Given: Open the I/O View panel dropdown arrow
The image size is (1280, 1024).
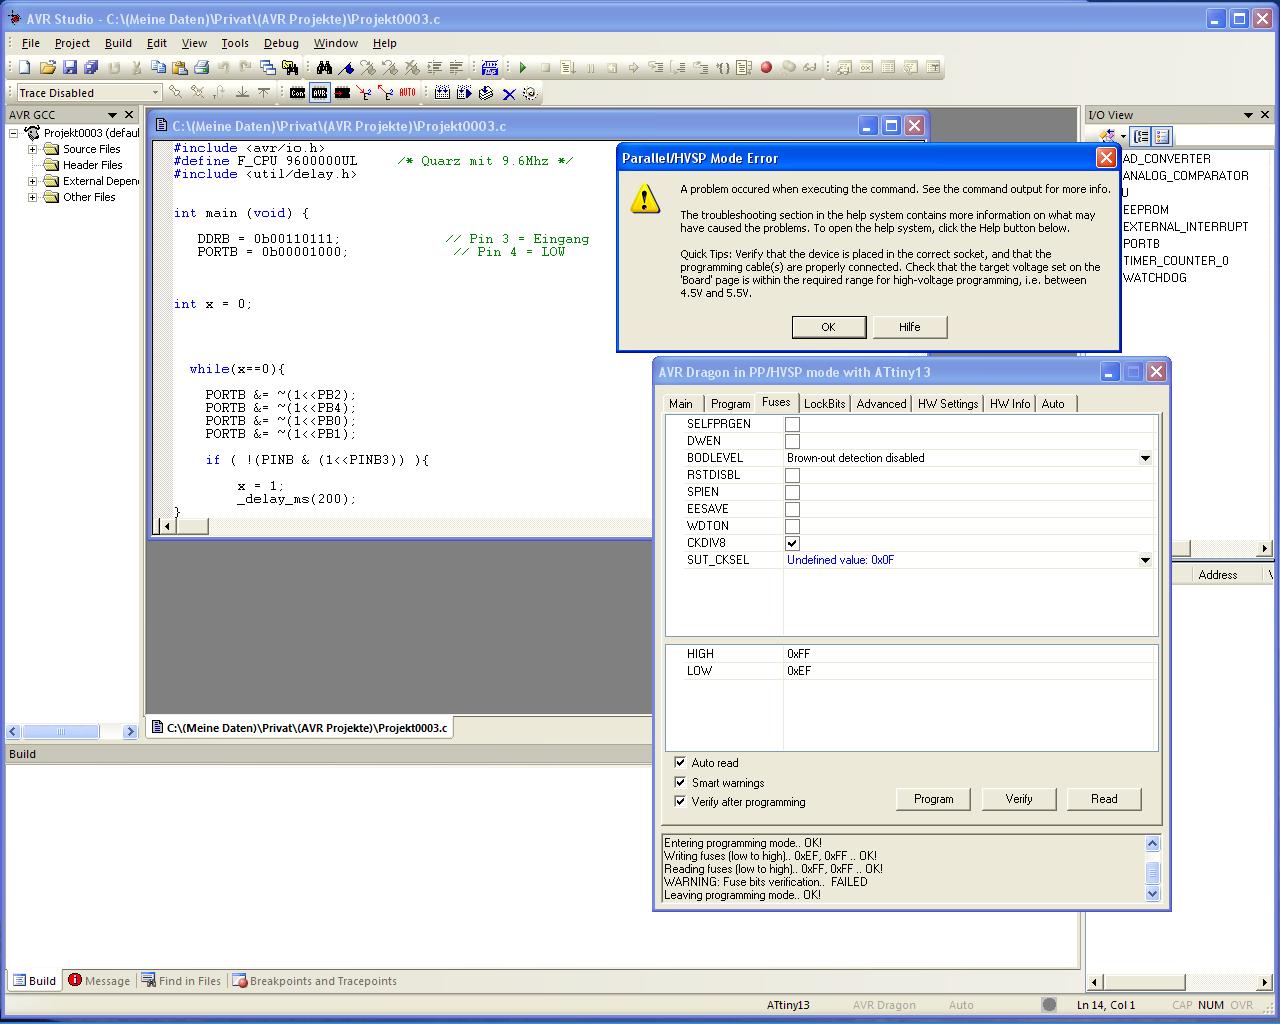Looking at the screenshot, I should click(x=1249, y=115).
